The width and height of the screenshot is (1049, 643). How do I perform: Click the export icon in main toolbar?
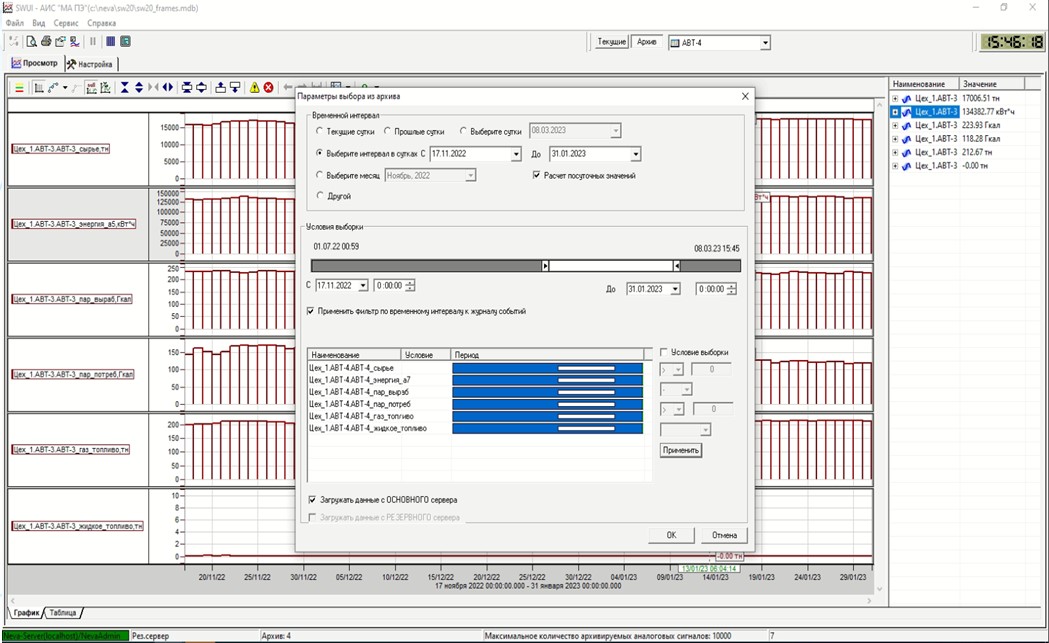[60, 41]
